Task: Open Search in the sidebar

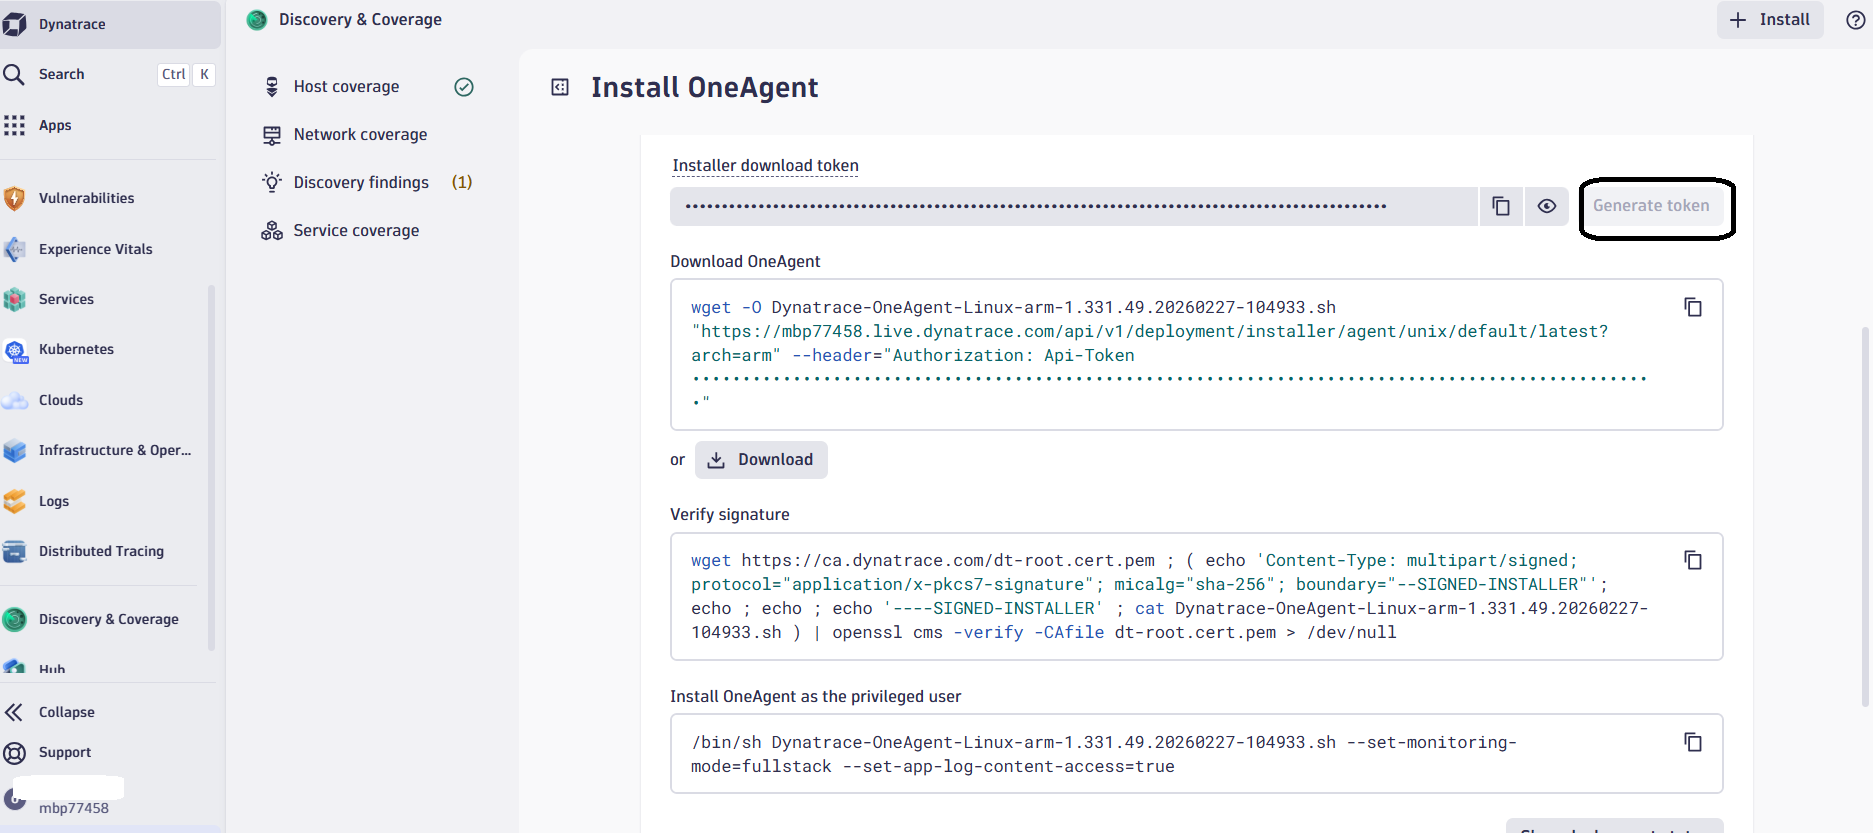Action: [61, 74]
